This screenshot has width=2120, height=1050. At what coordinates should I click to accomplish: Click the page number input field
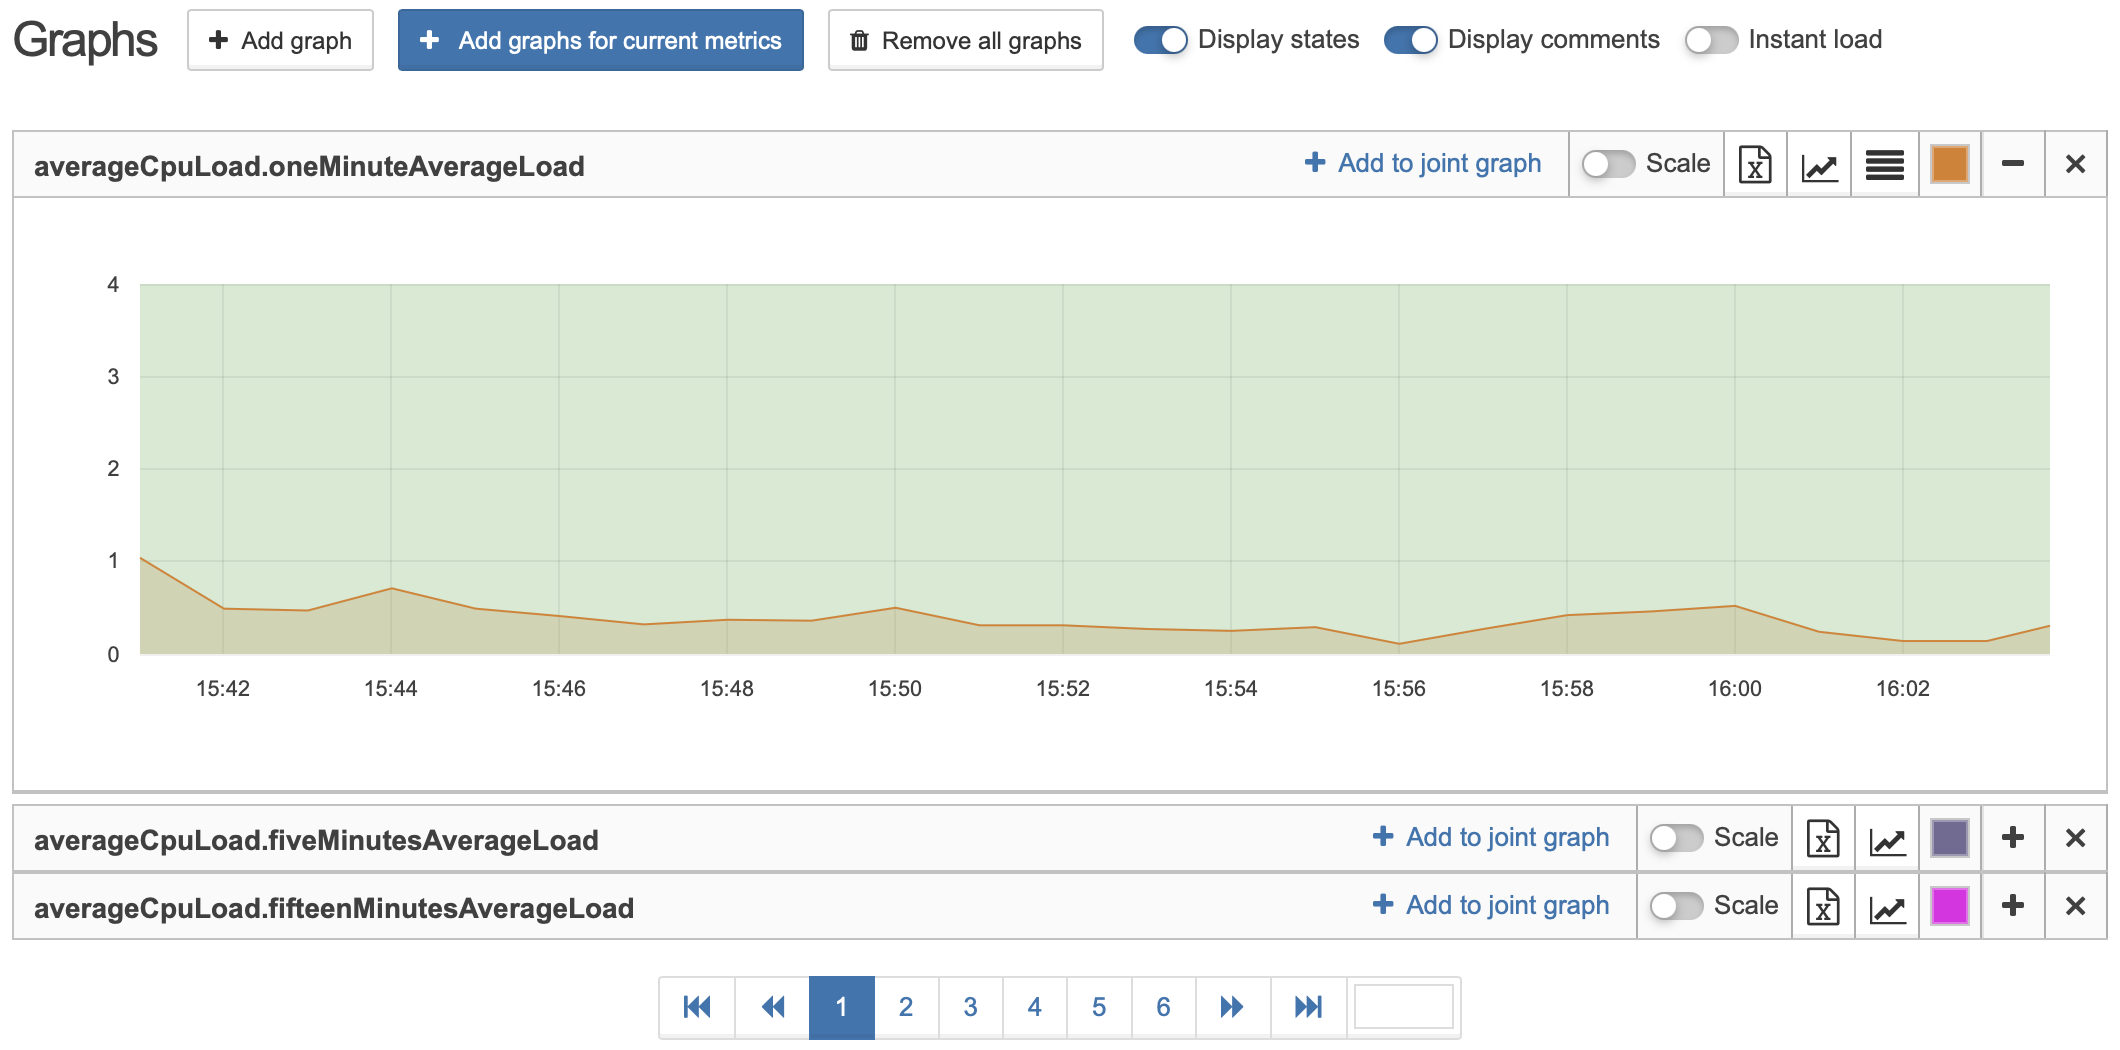[1403, 1007]
